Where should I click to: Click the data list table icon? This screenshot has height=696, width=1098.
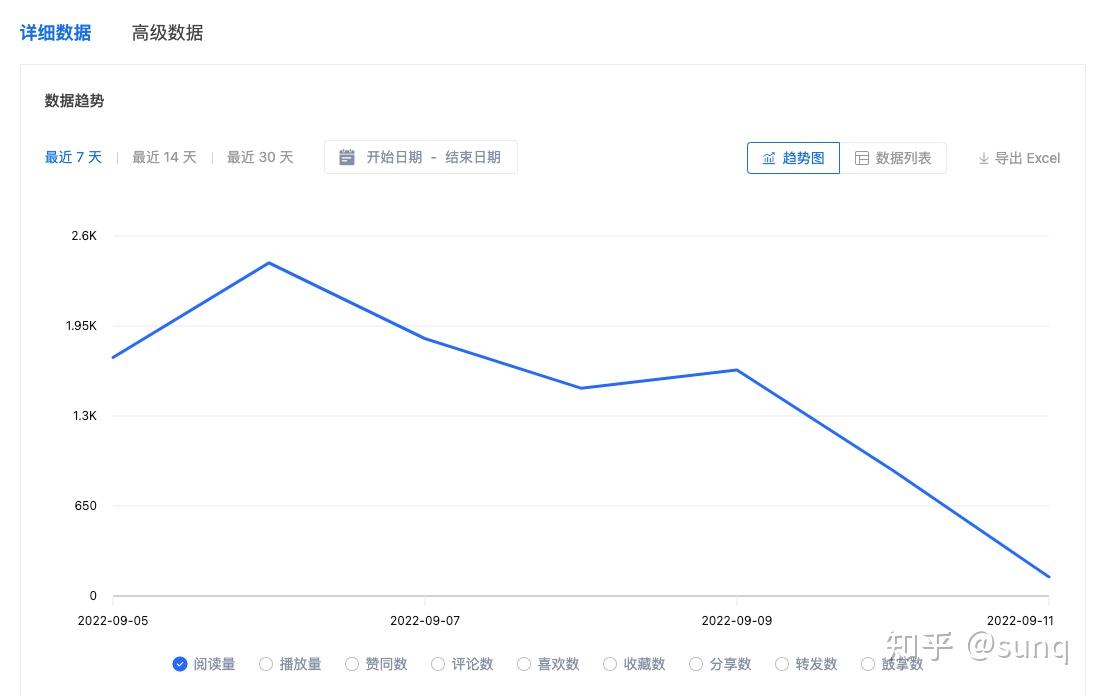(861, 158)
